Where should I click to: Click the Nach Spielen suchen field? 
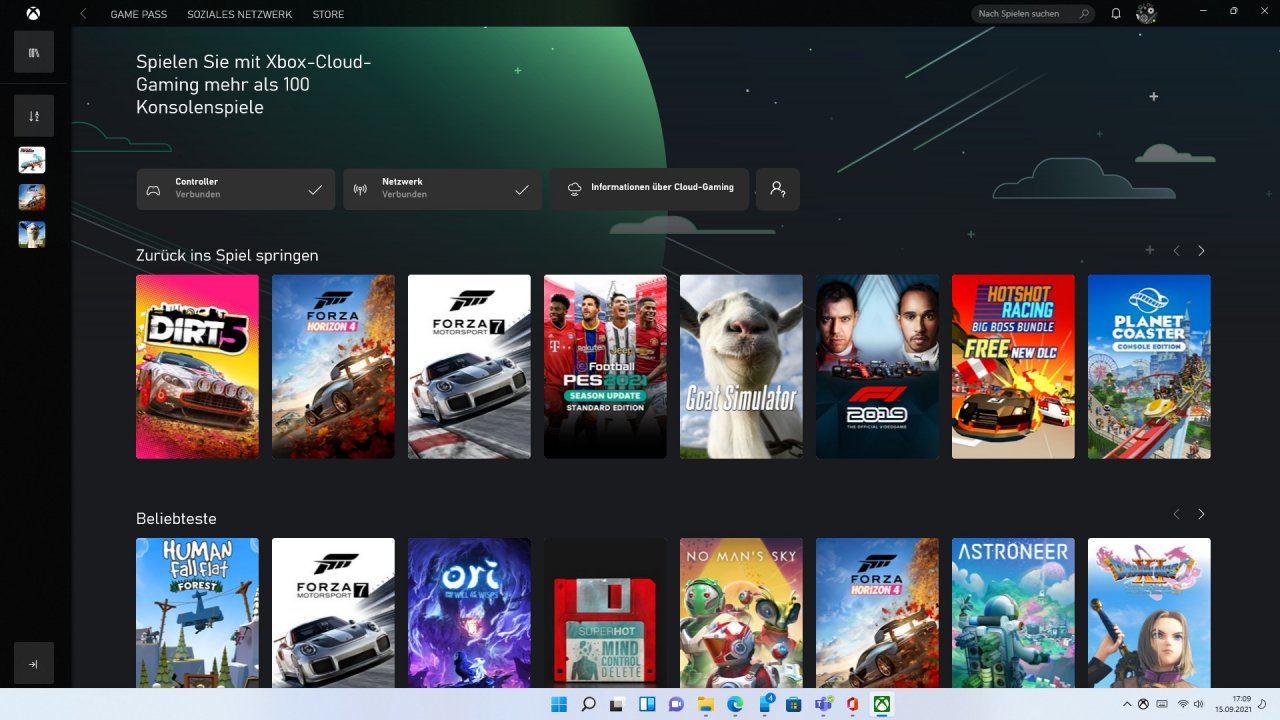point(1035,14)
